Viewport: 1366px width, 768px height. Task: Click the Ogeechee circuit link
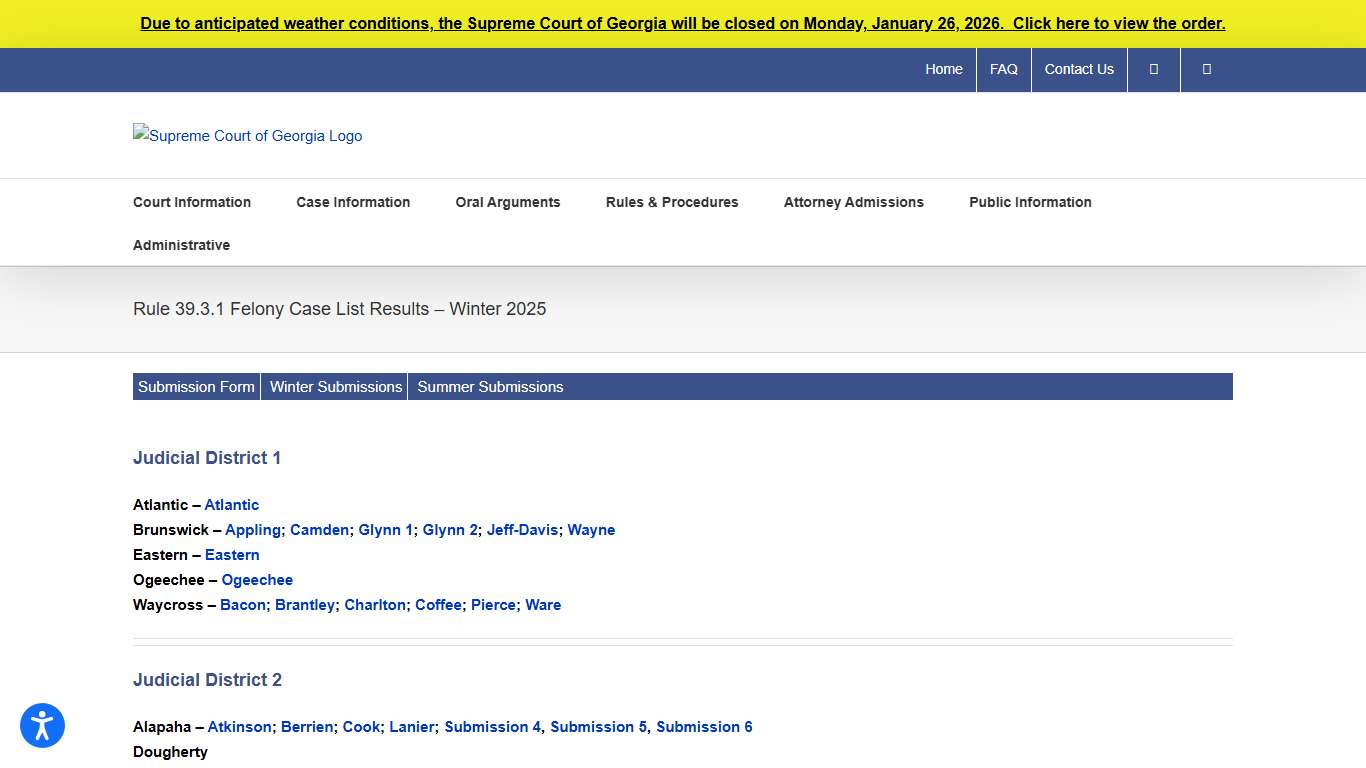pyautogui.click(x=257, y=579)
